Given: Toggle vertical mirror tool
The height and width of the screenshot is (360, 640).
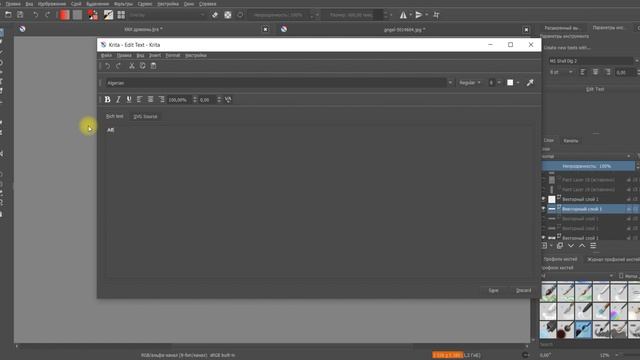Looking at the screenshot, I should [419, 15].
